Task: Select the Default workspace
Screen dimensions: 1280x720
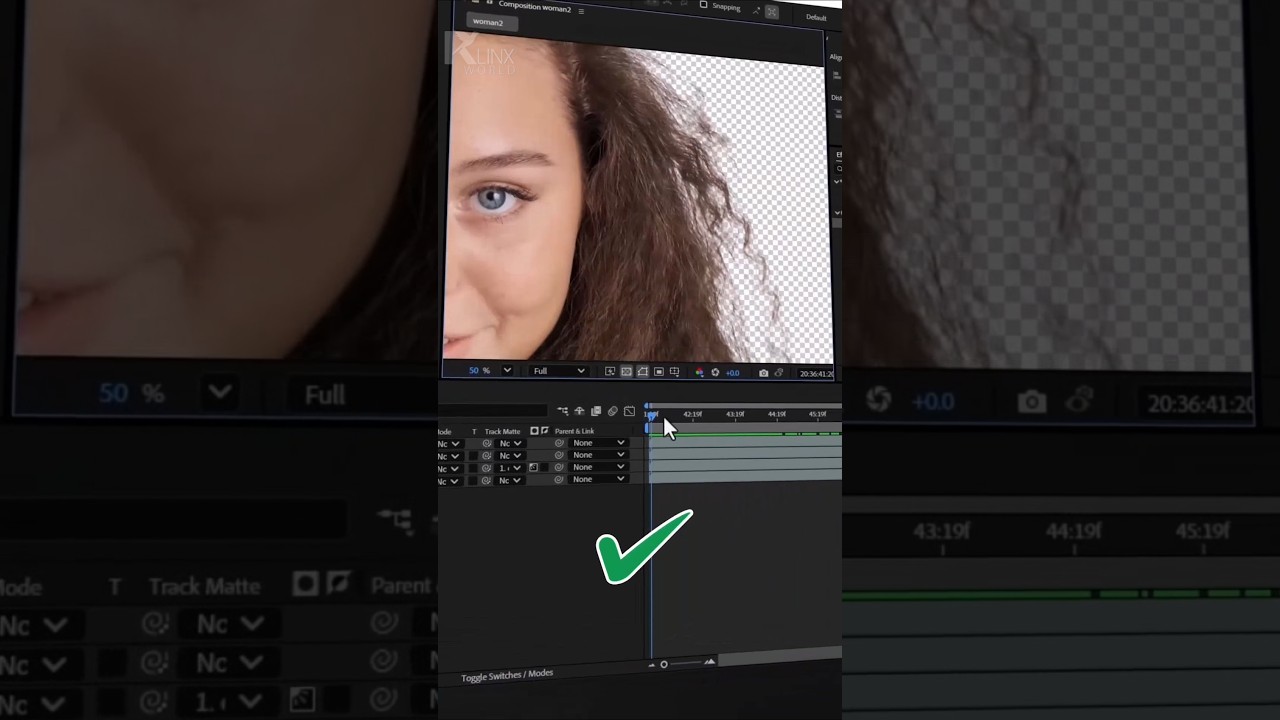Action: coord(816,17)
